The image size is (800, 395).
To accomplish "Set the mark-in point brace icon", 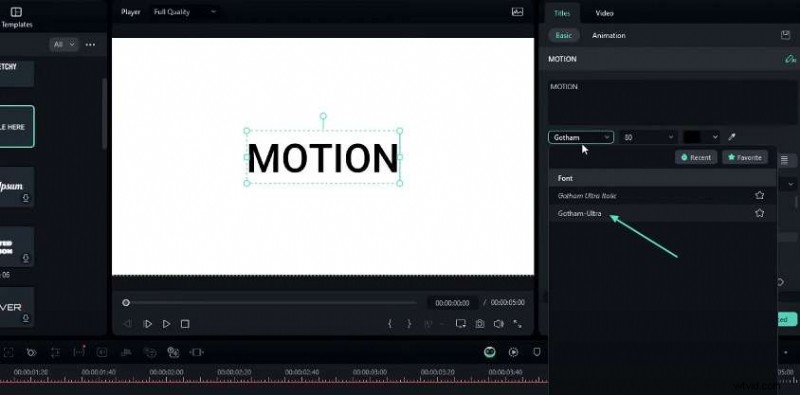I will 390,324.
